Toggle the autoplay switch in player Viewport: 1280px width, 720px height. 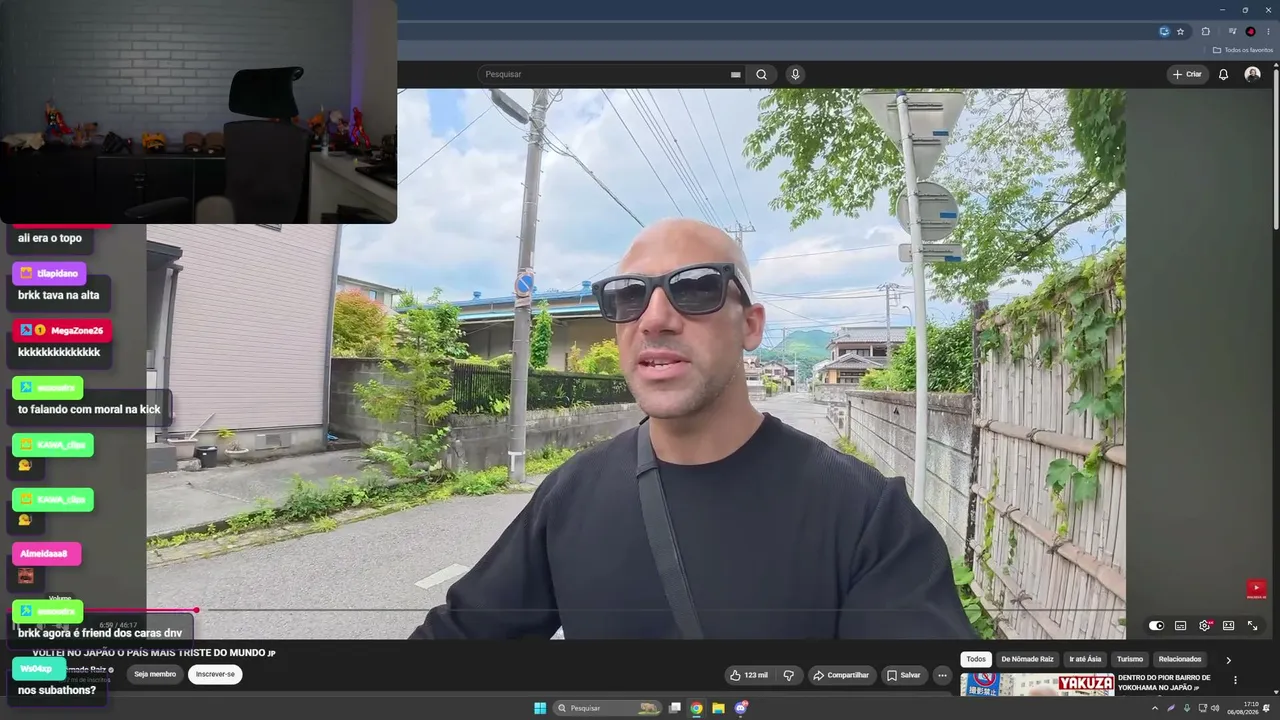pos(1157,626)
